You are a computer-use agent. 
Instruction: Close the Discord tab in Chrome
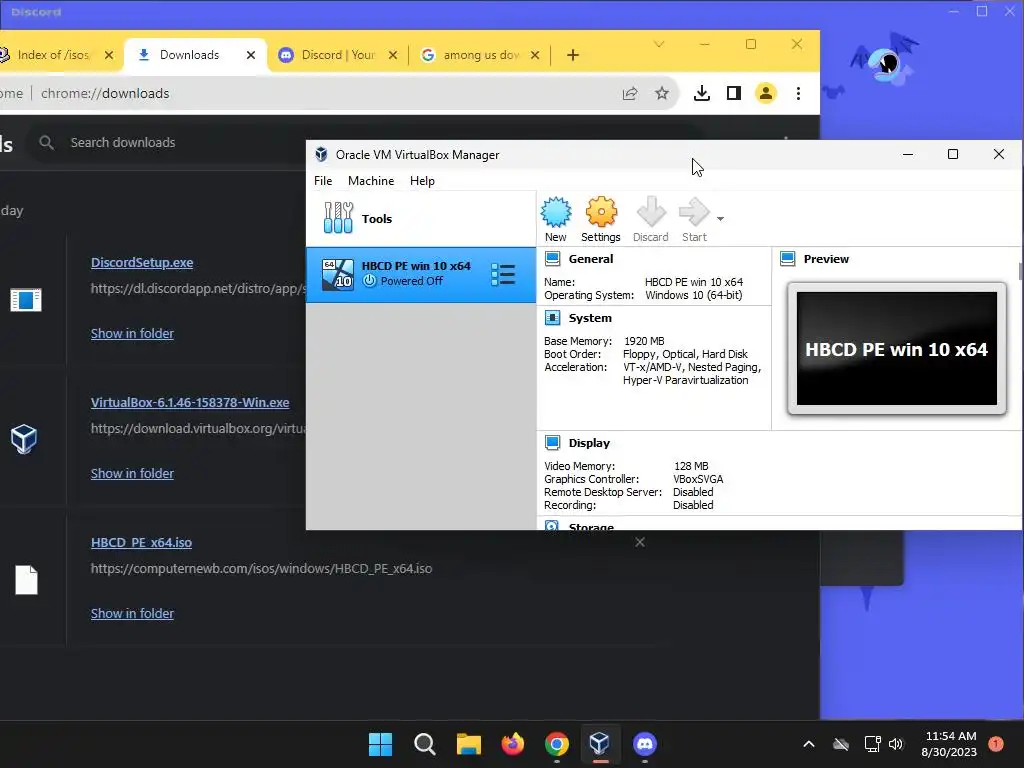(x=392, y=55)
